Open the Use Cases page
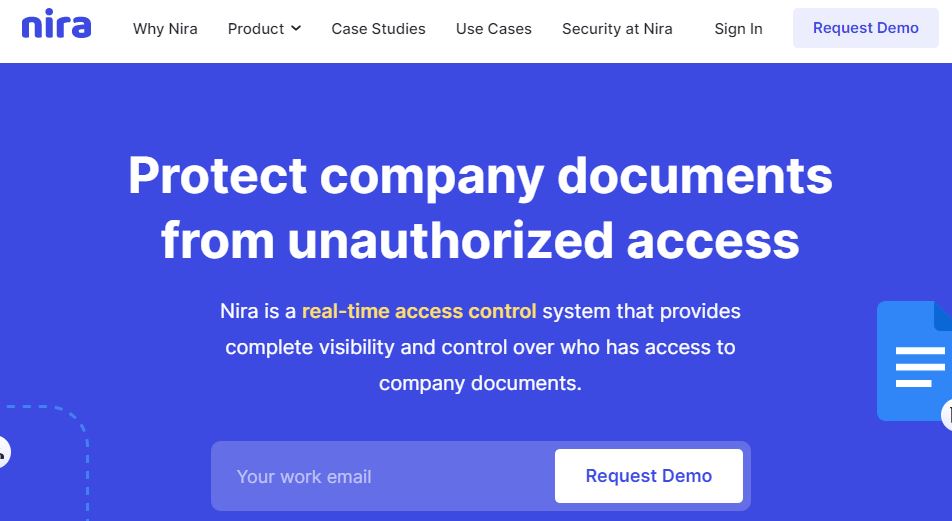 494,29
